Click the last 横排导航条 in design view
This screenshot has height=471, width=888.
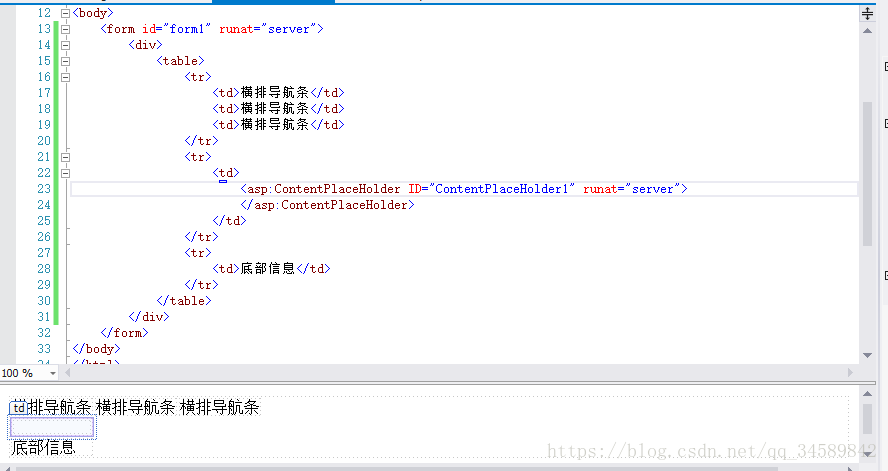[220, 408]
